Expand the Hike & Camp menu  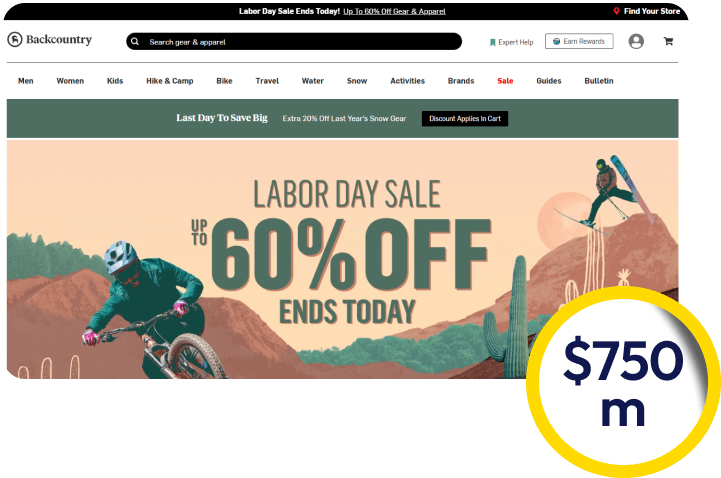(170, 81)
